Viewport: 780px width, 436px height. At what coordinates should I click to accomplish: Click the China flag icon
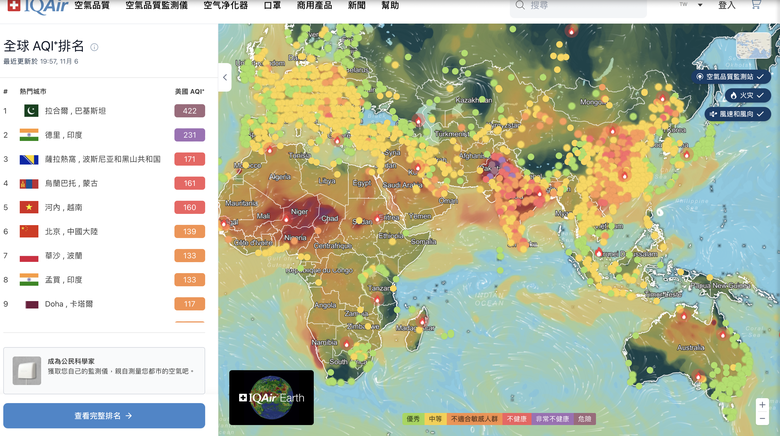coord(29,231)
